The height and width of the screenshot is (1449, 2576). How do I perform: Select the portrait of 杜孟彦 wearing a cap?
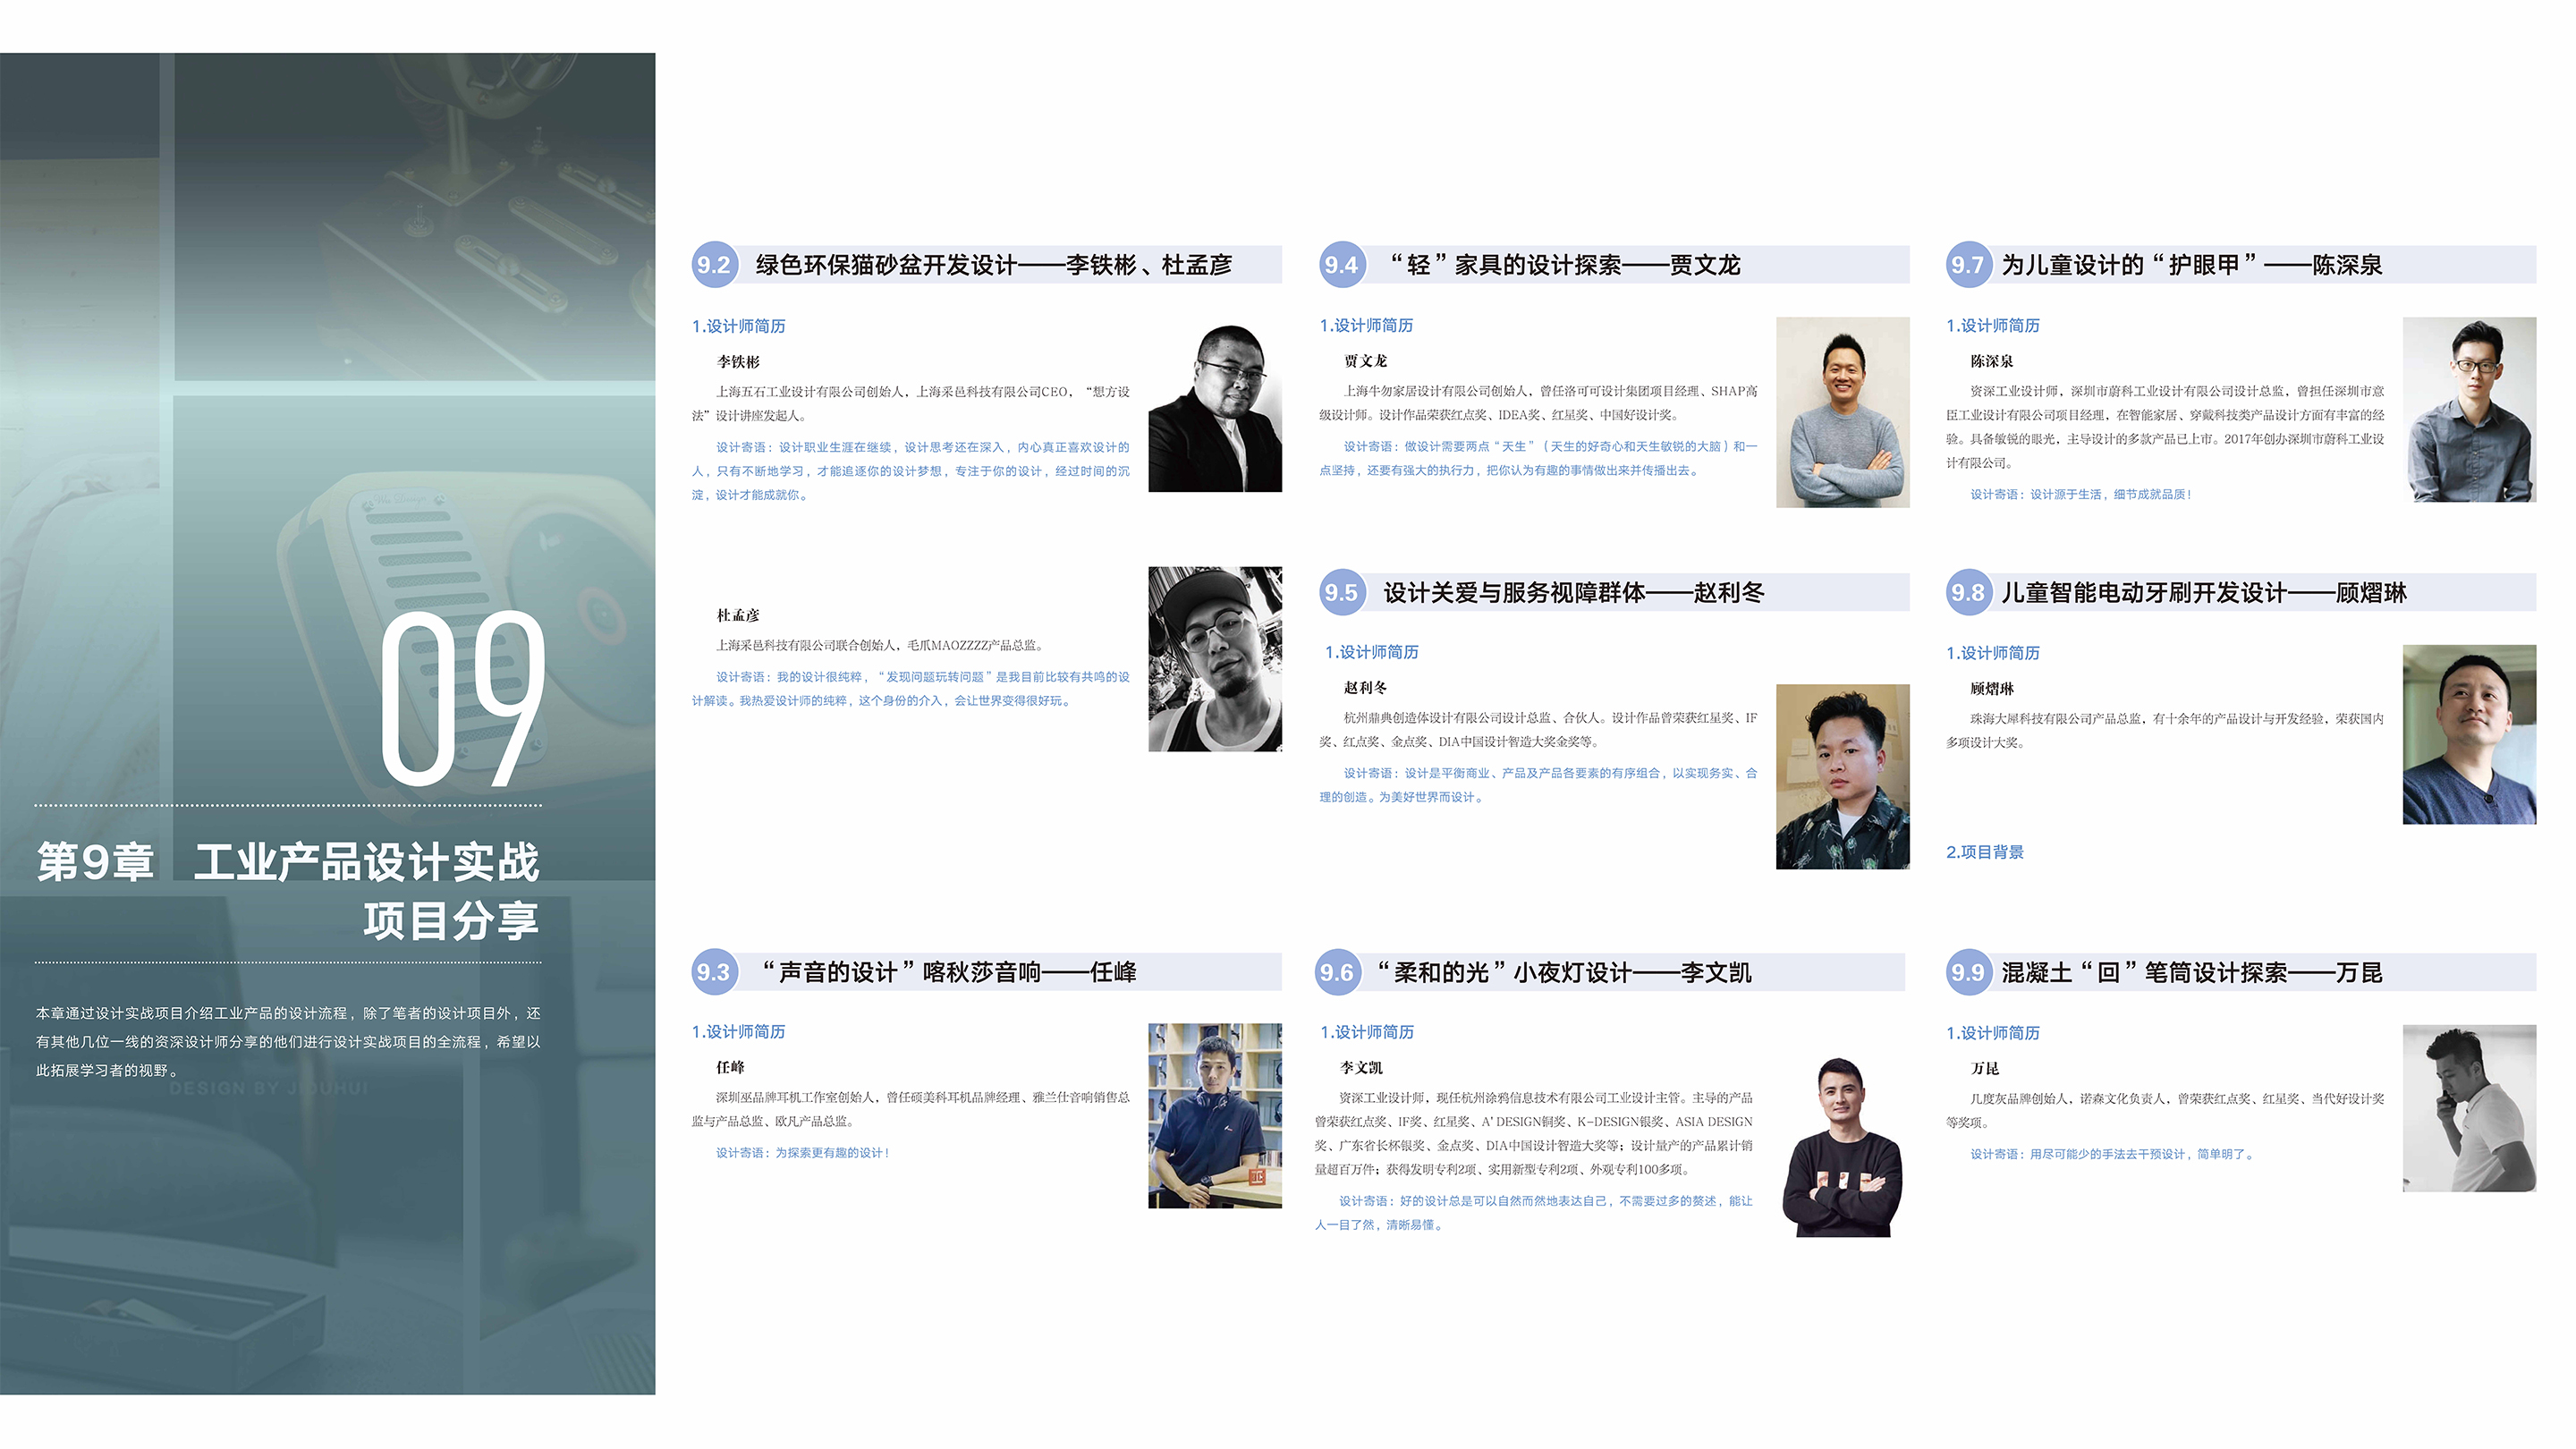tap(1215, 659)
